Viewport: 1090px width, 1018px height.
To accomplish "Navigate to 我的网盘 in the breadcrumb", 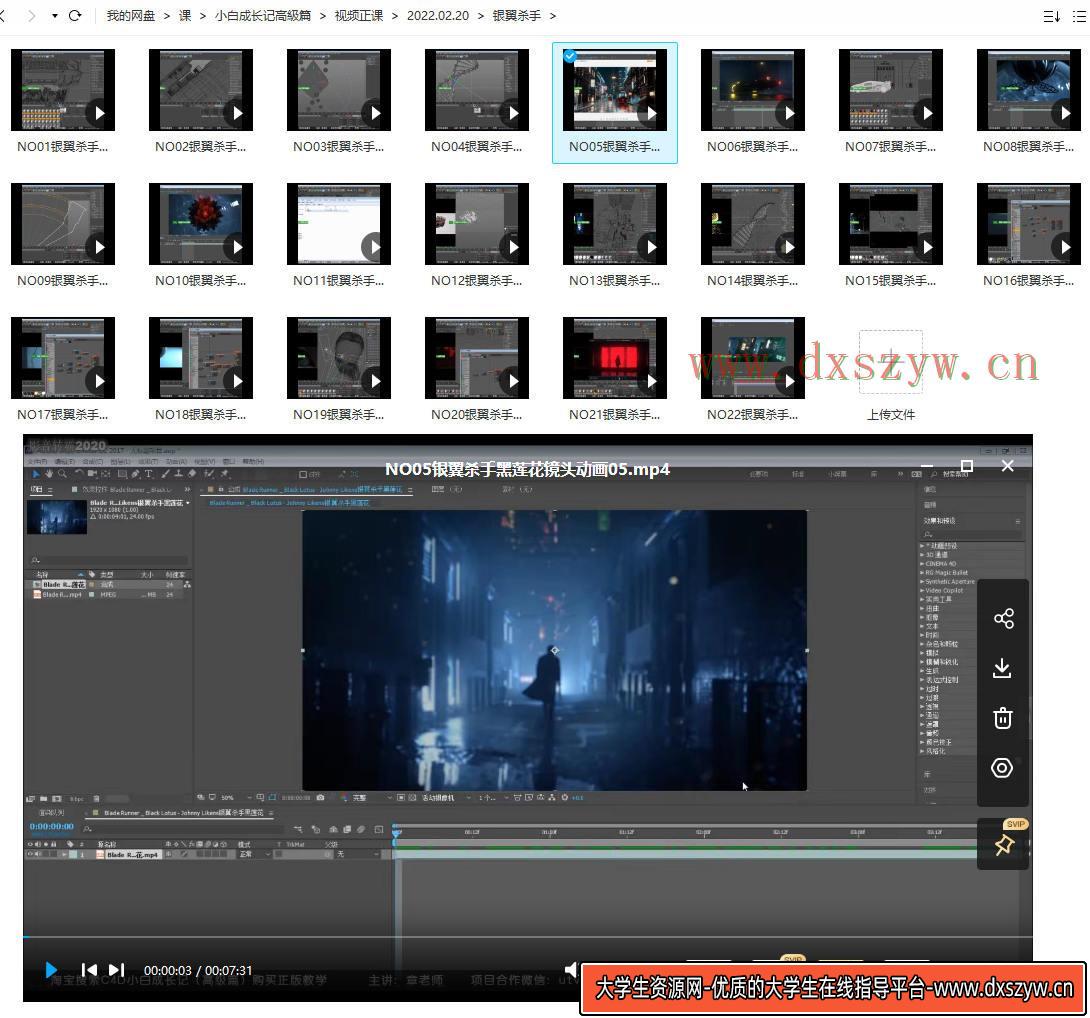I will pos(131,15).
